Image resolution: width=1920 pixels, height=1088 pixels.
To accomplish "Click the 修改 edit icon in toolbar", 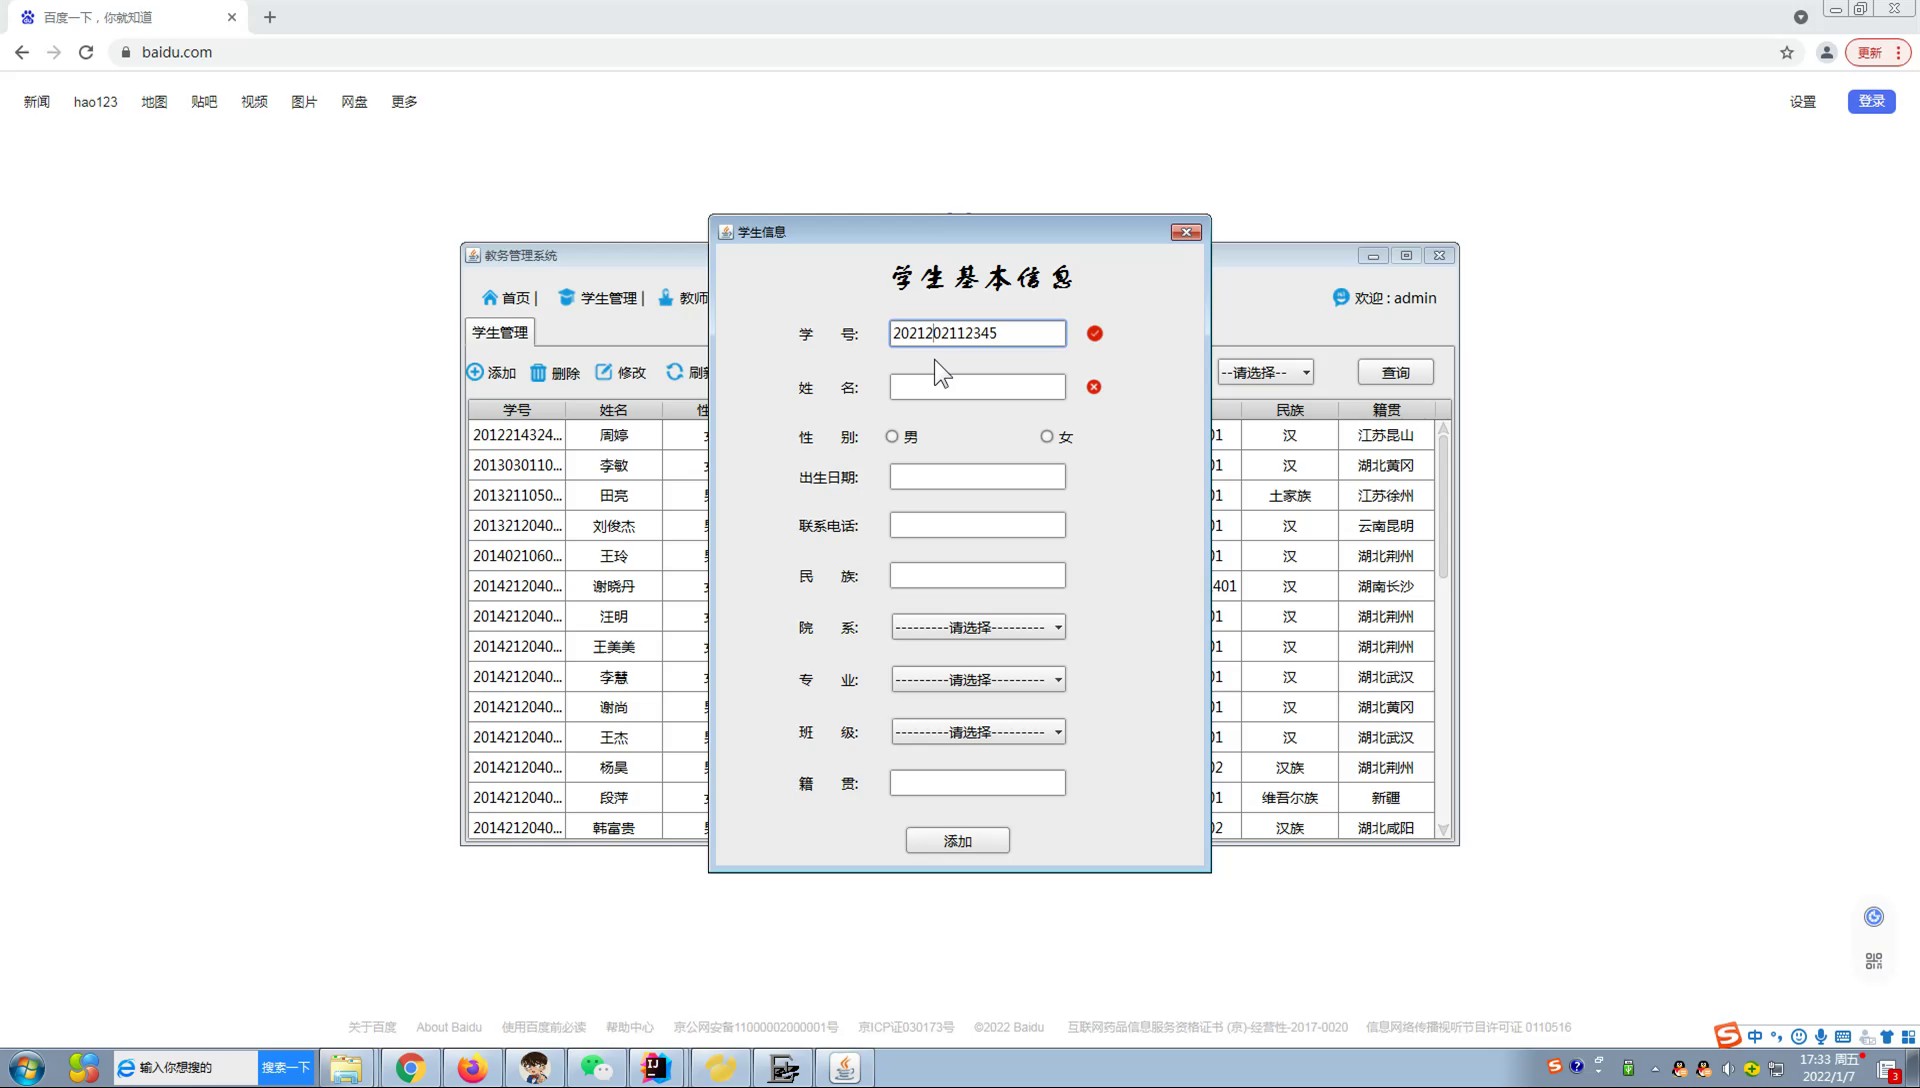I will click(604, 372).
